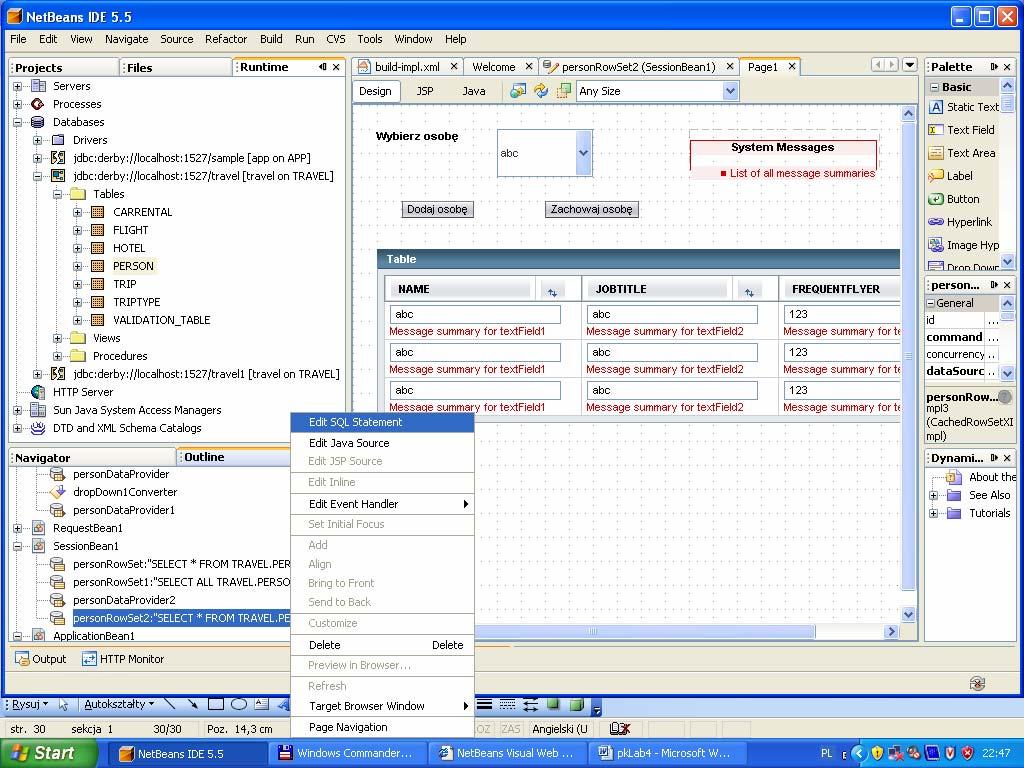Screen dimensions: 1024x768
Task: Click the Databases icon in Runtime tree
Action: [38, 122]
